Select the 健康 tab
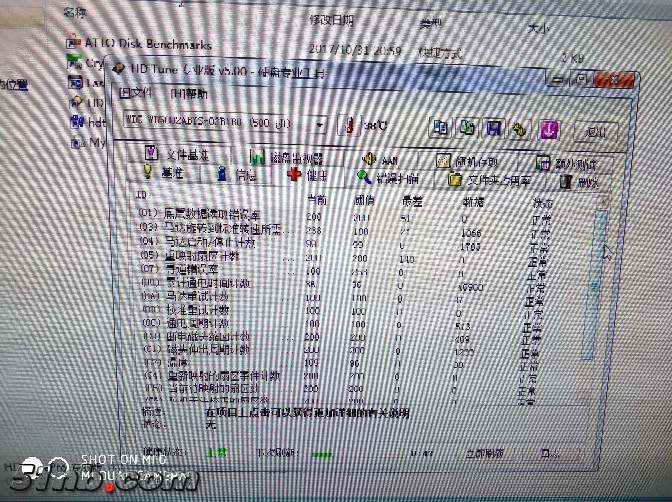The image size is (672, 502). (309, 175)
